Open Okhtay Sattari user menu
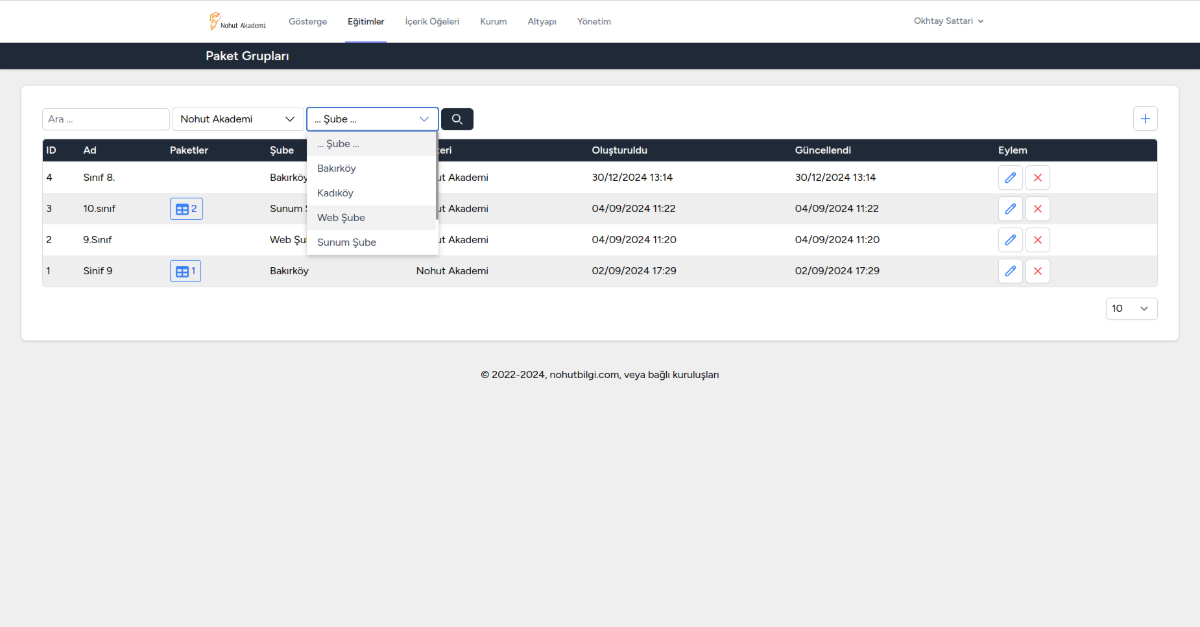This screenshot has width=1200, height=627. click(x=948, y=21)
